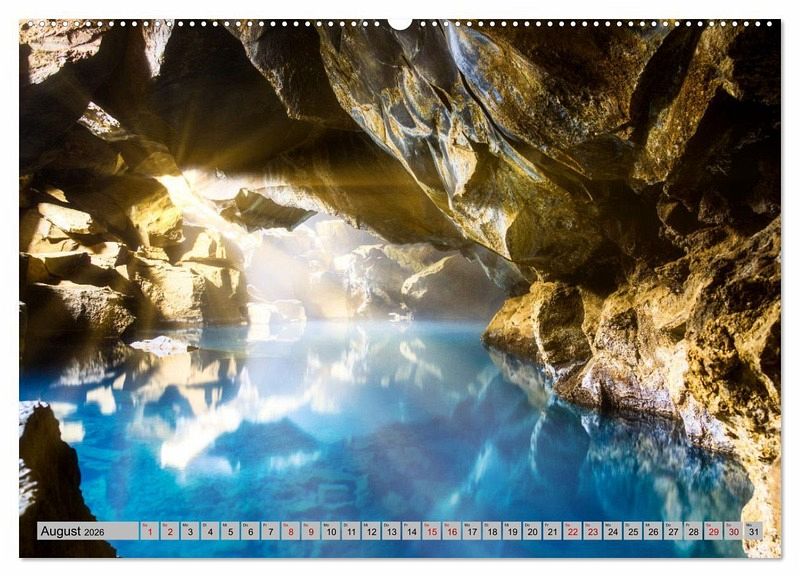Image resolution: width=800 pixels, height=577 pixels.
Task: Click day 10 in the calendar strip
Action: (x=331, y=531)
